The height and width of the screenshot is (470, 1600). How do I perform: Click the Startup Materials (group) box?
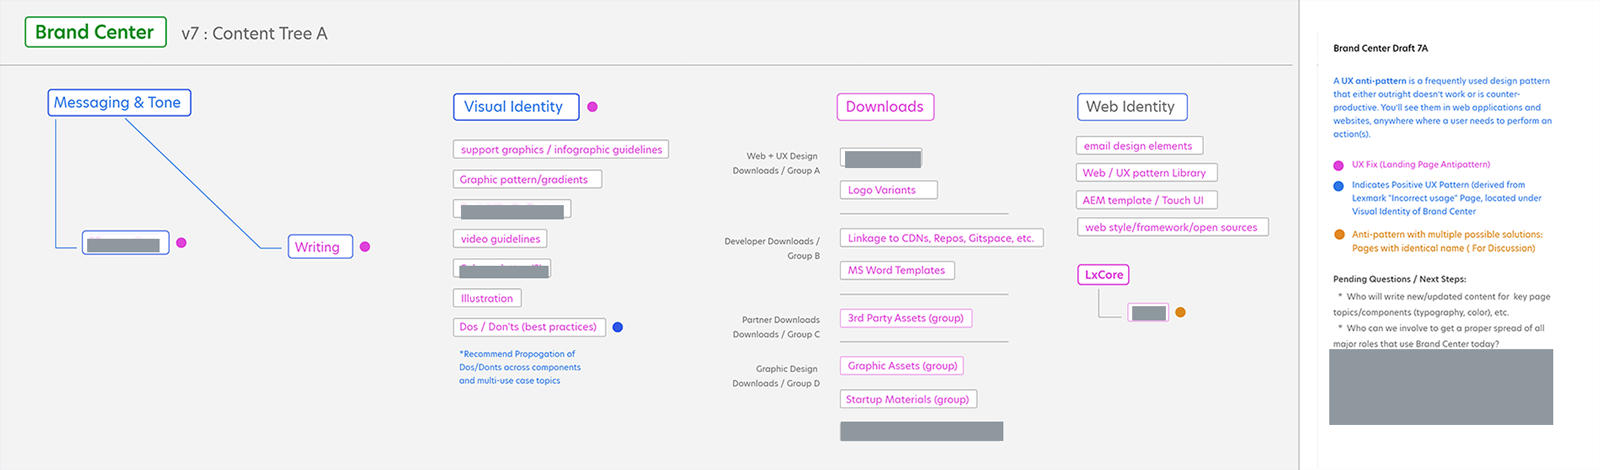tap(907, 399)
